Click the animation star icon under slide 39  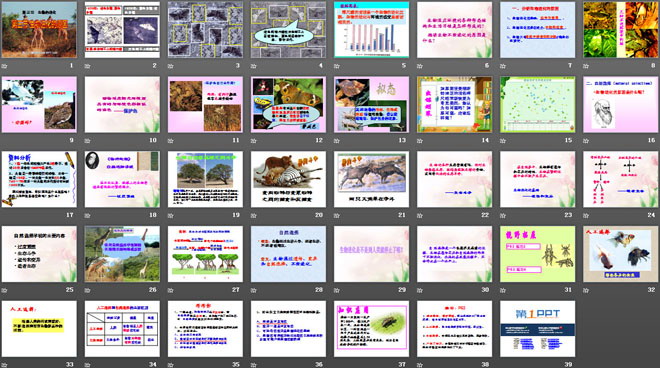(x=503, y=365)
